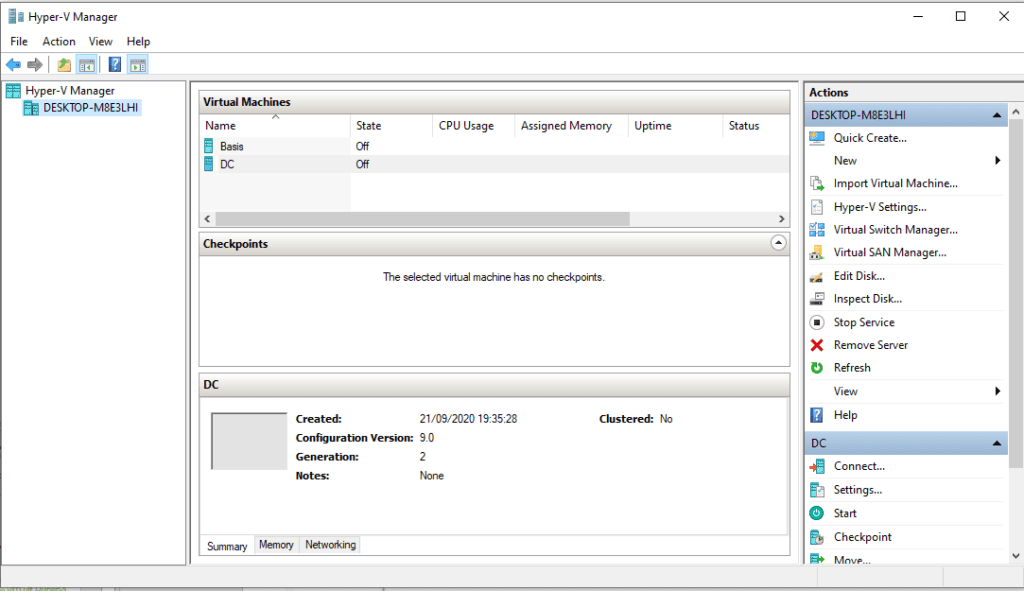Select the DC virtual machine row
This screenshot has height=591, width=1024.
[x=494, y=164]
